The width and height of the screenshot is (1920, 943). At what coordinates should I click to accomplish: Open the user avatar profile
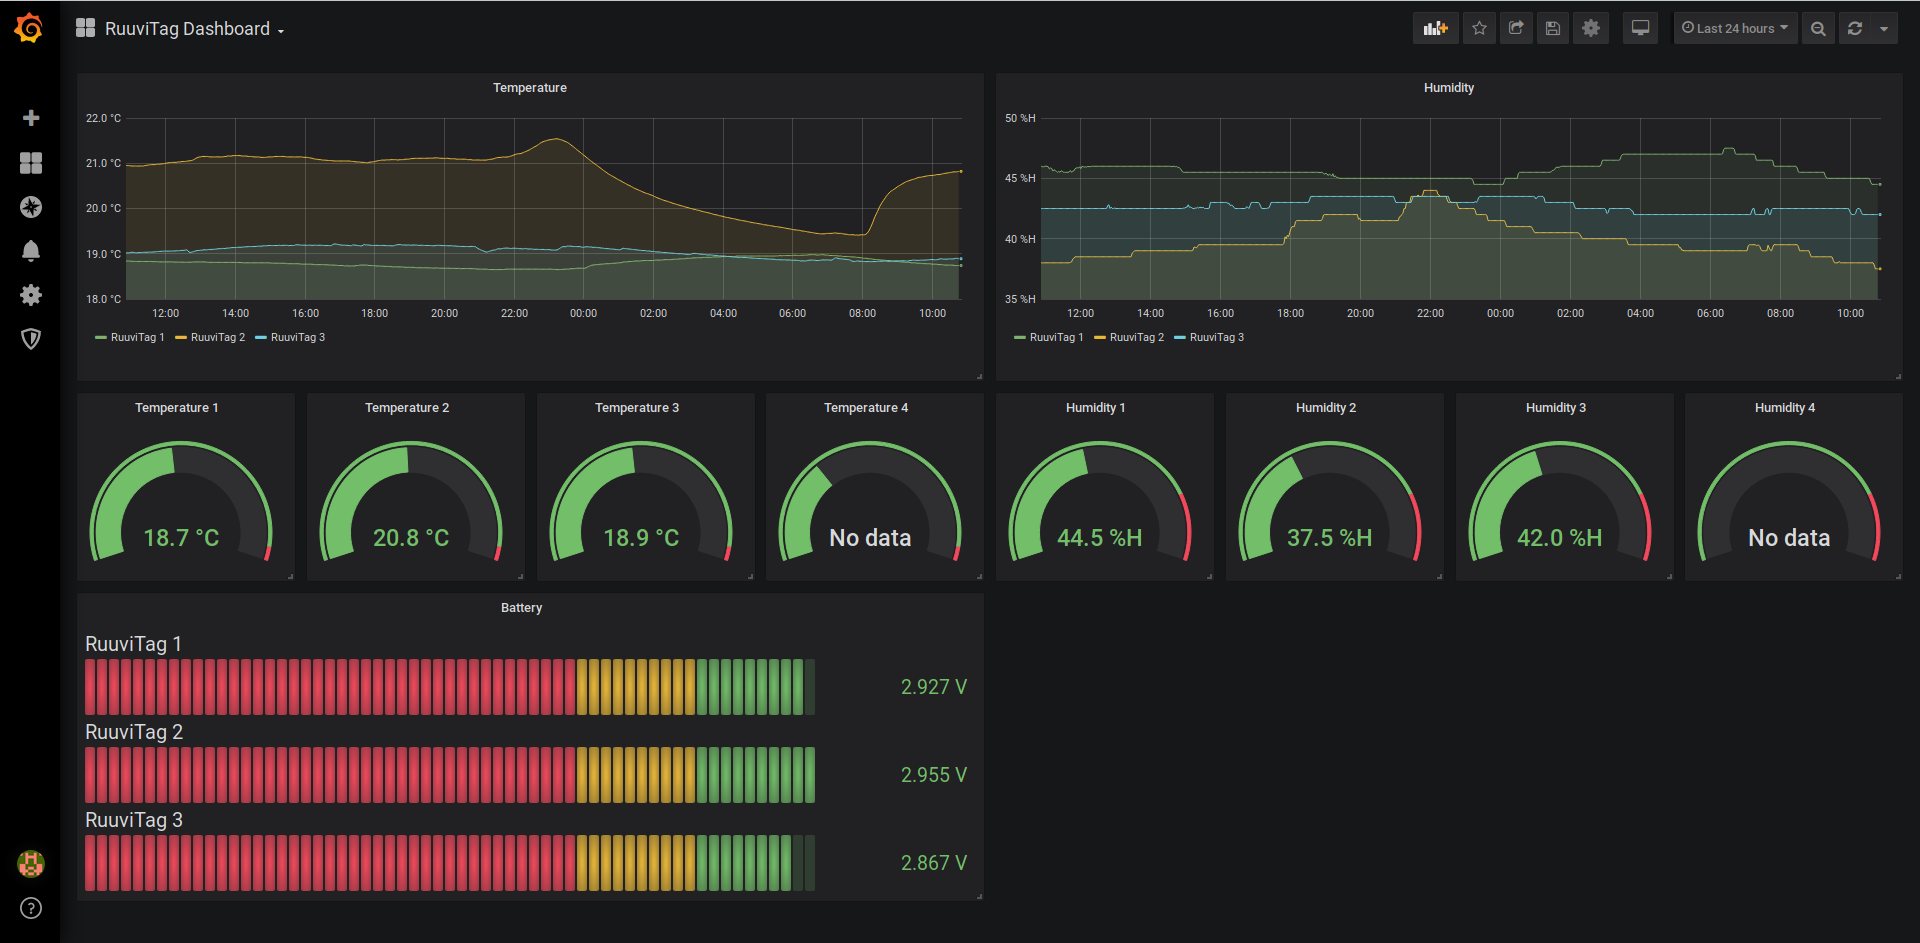(x=31, y=863)
